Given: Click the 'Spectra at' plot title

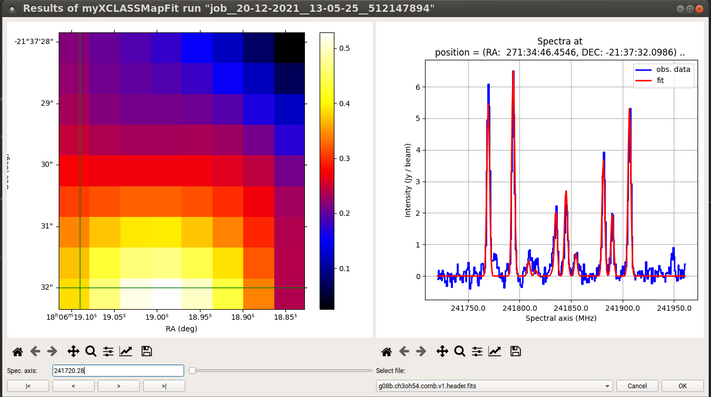Looking at the screenshot, I should click(x=560, y=41).
